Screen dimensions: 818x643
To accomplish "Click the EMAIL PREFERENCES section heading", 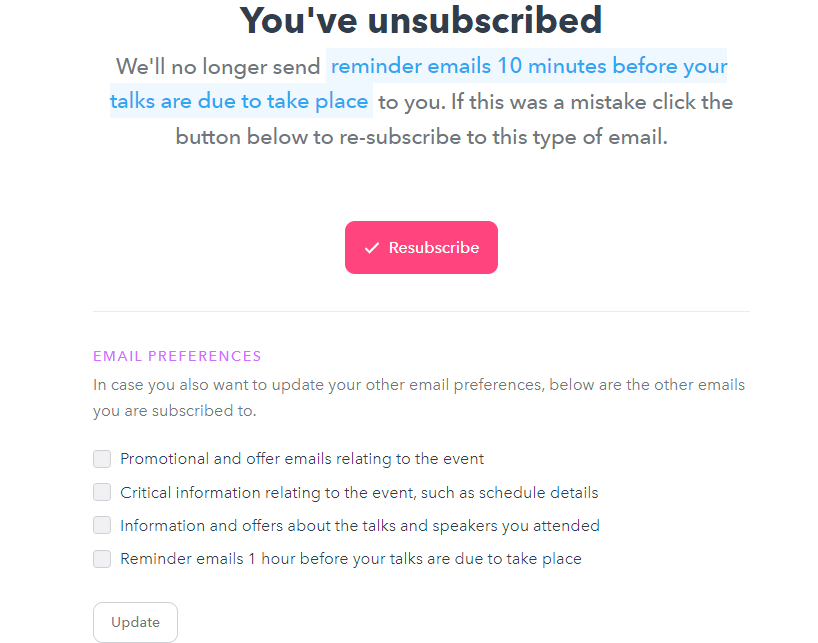I will coord(177,356).
